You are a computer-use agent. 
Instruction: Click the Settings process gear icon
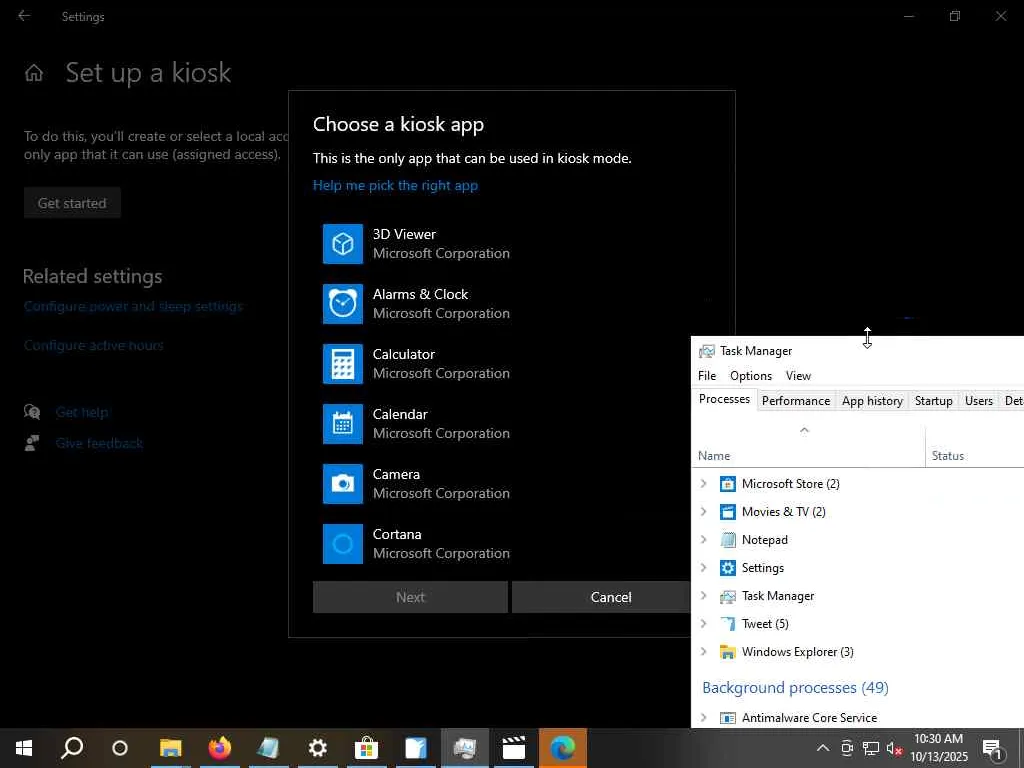pos(728,568)
